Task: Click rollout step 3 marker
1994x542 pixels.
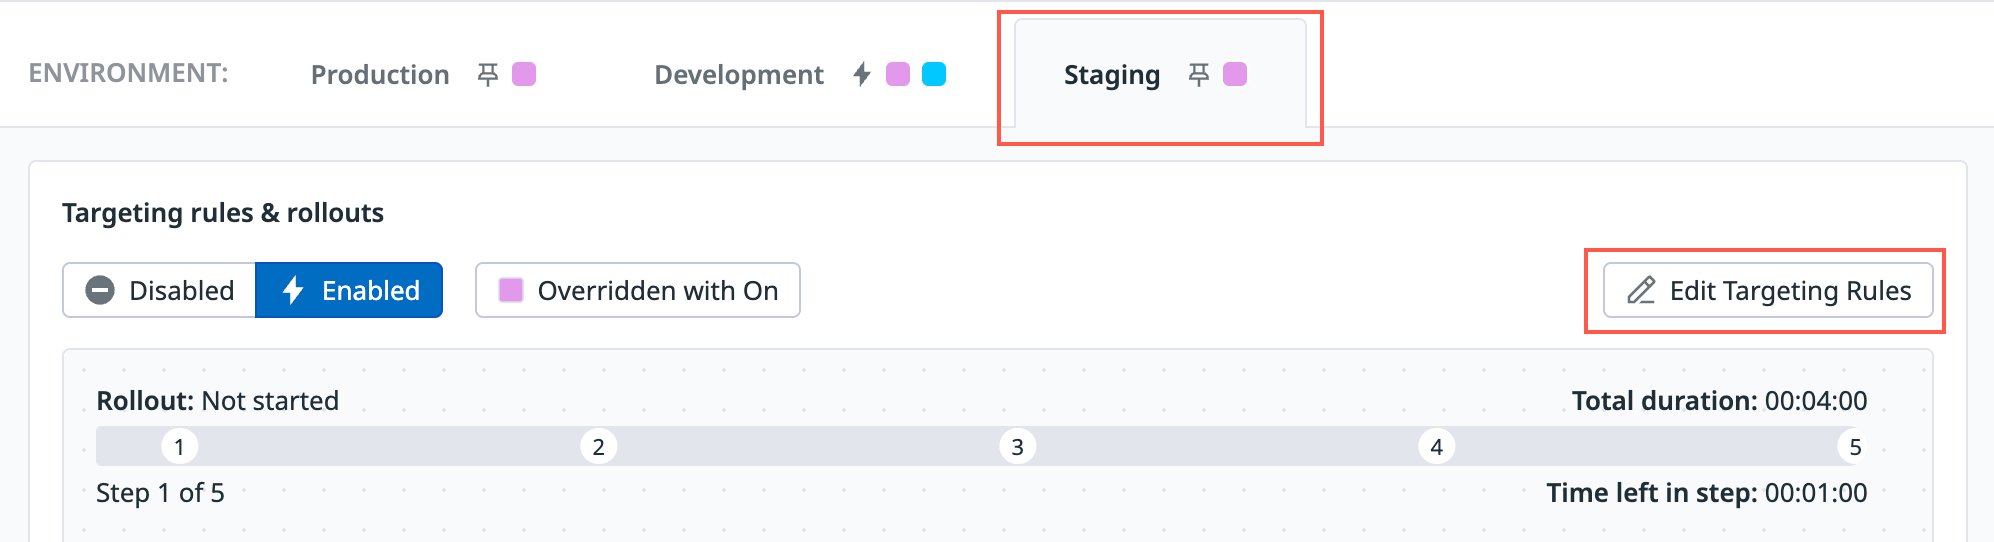Action: [x=1017, y=447]
